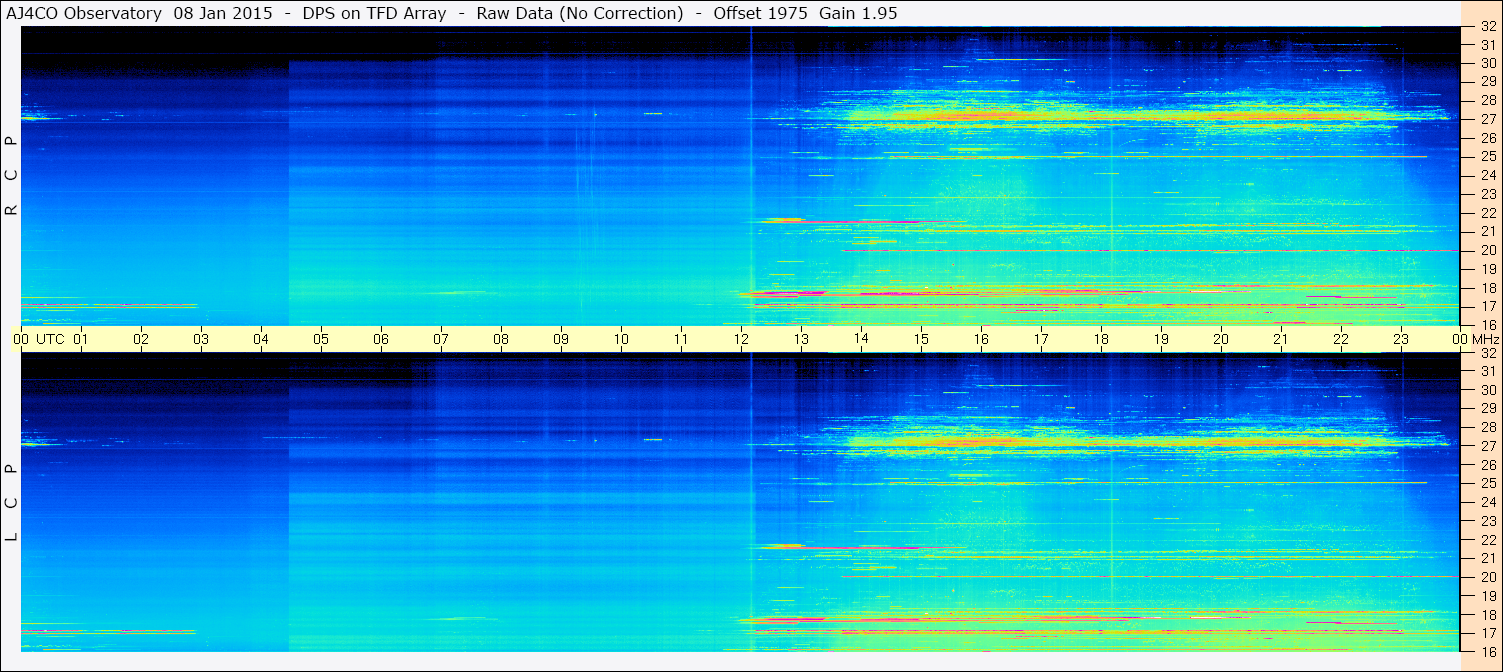
Task: Click the 15 hour time marker
Action: coord(921,339)
